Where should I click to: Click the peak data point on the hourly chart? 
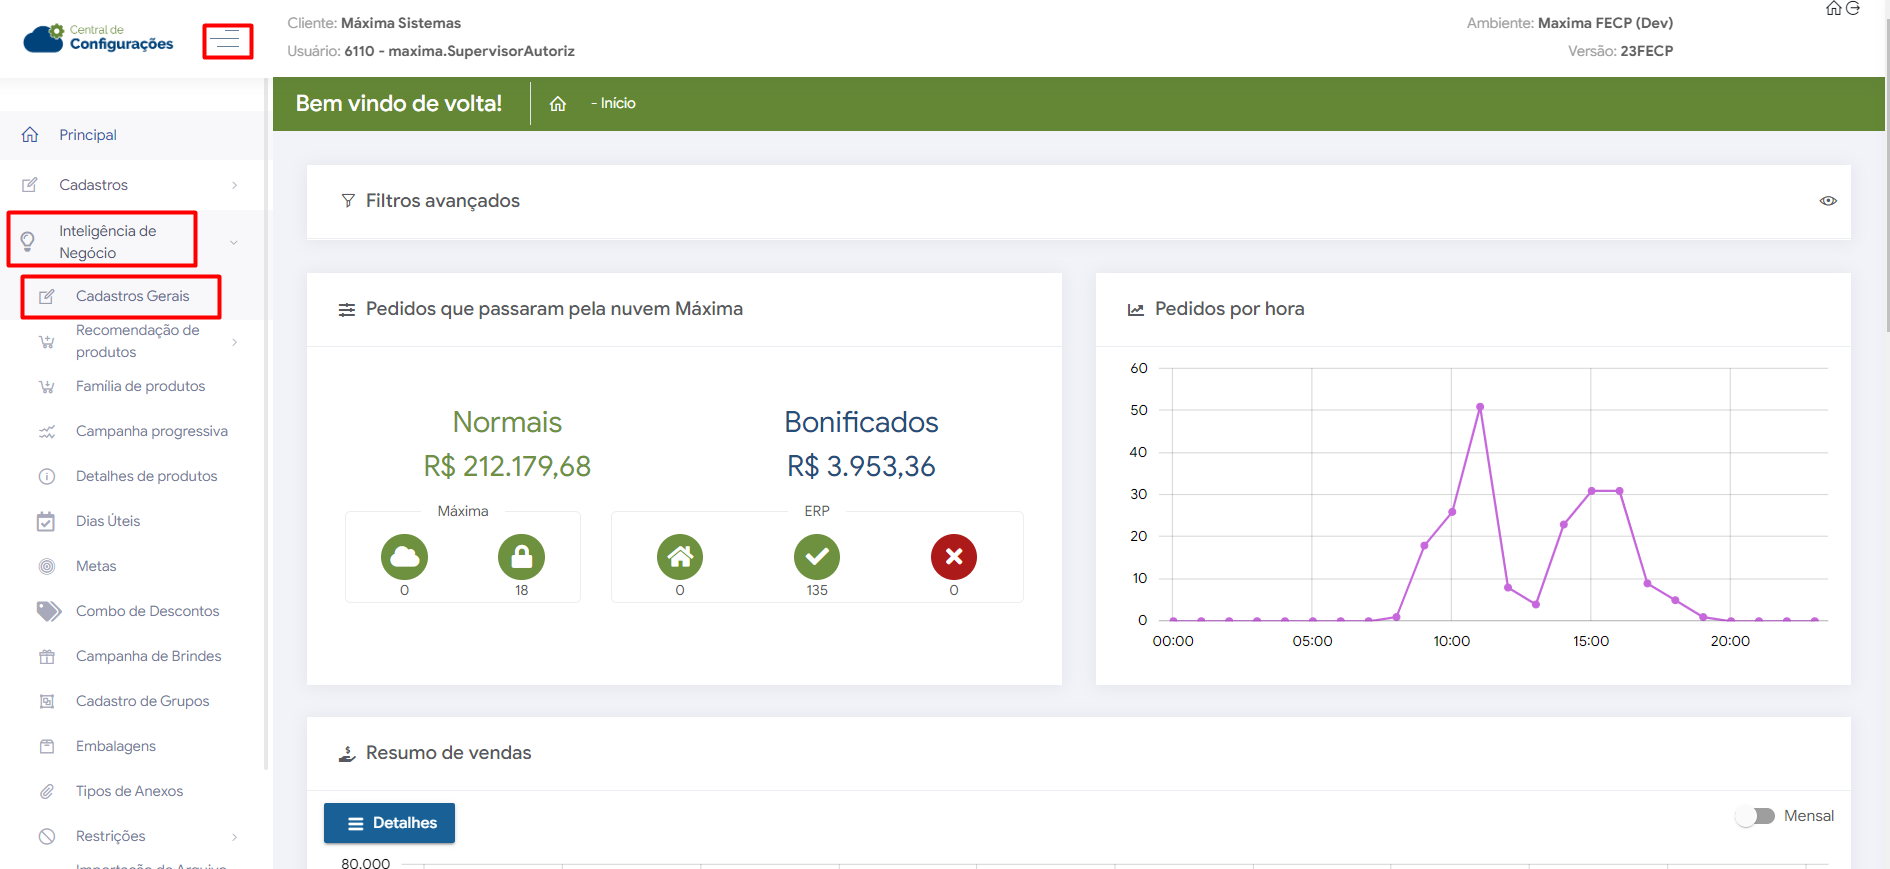click(x=1480, y=407)
